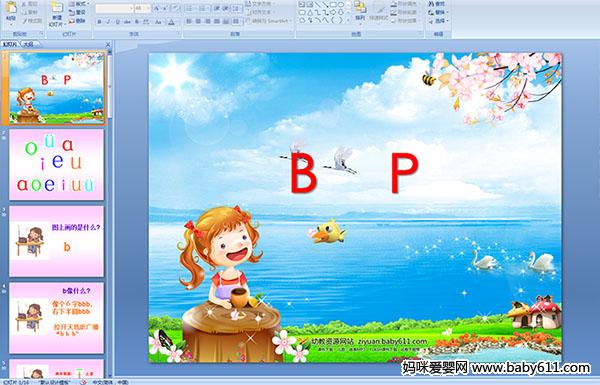
Task: Open the Convert to SmartArt dropdown
Action: (x=269, y=21)
